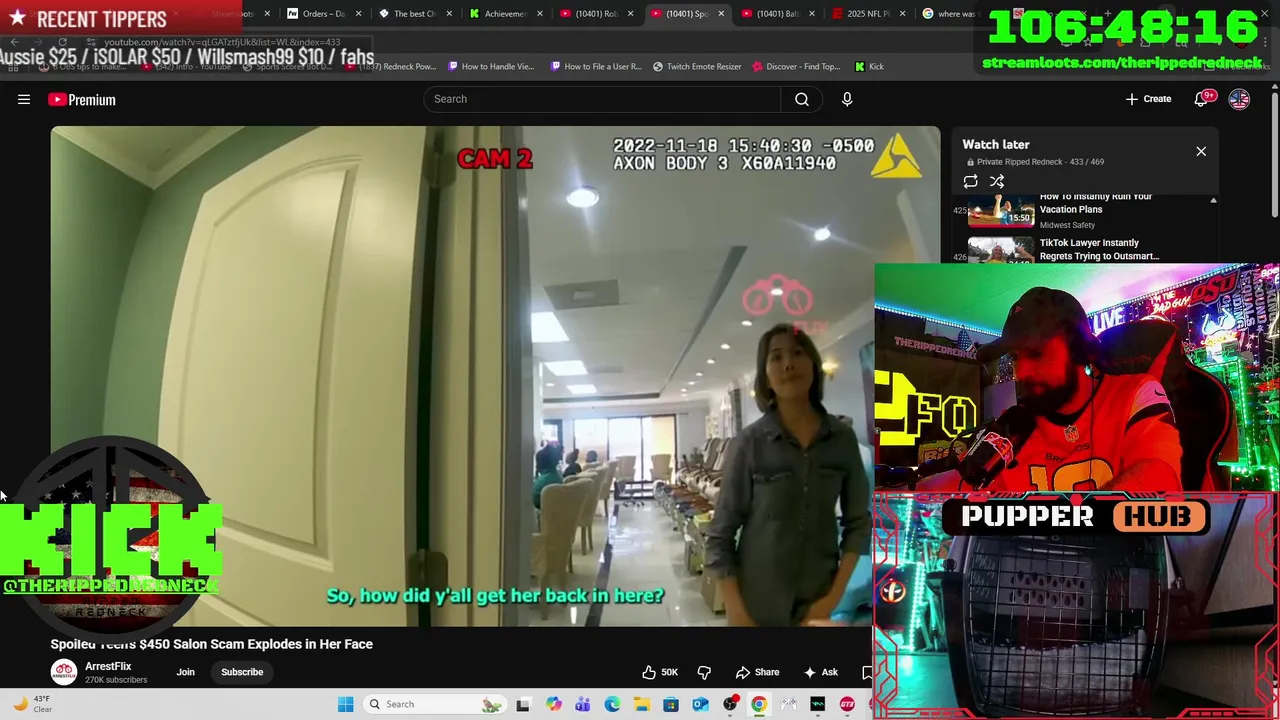This screenshot has width=1280, height=720.
Task: Start voice search with the microphone
Action: pyautogui.click(x=847, y=99)
